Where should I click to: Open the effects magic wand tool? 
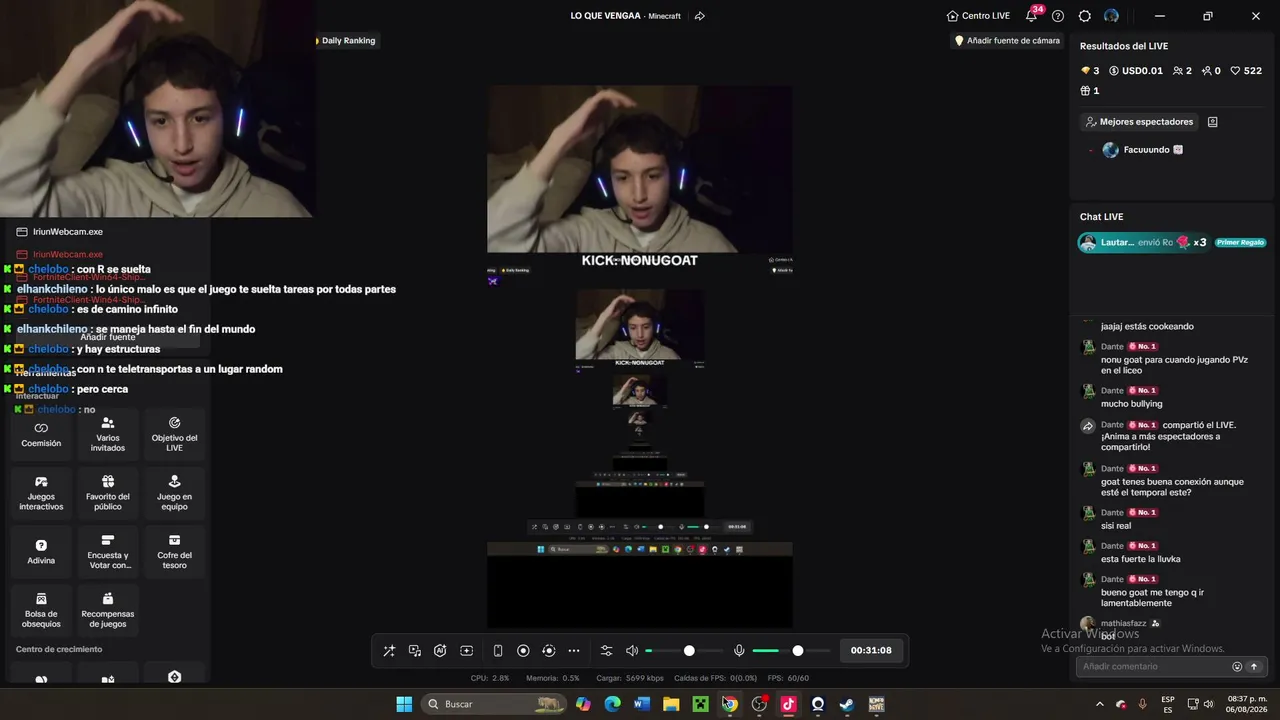tap(389, 651)
